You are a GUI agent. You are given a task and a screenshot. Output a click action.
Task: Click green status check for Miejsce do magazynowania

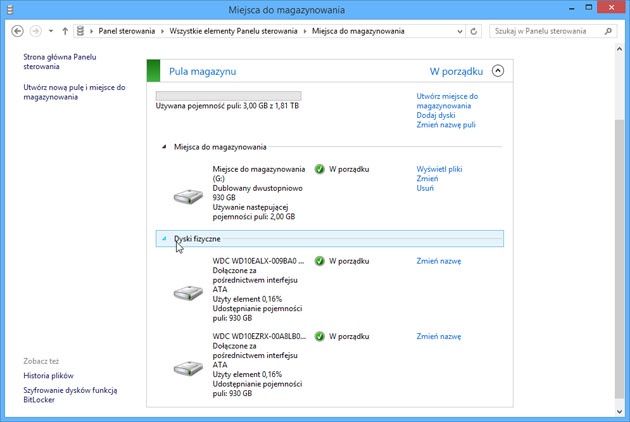point(320,169)
